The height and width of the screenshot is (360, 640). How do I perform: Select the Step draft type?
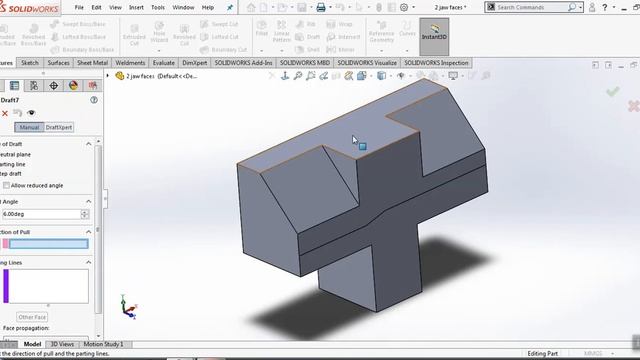10,173
